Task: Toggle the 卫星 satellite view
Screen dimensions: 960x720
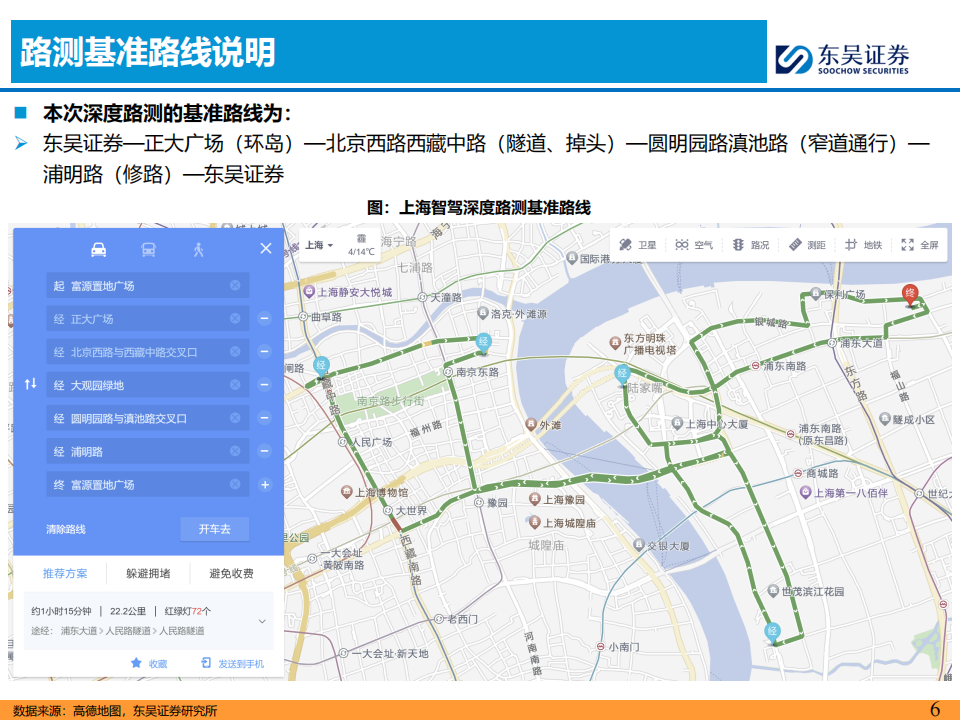Action: tap(637, 245)
